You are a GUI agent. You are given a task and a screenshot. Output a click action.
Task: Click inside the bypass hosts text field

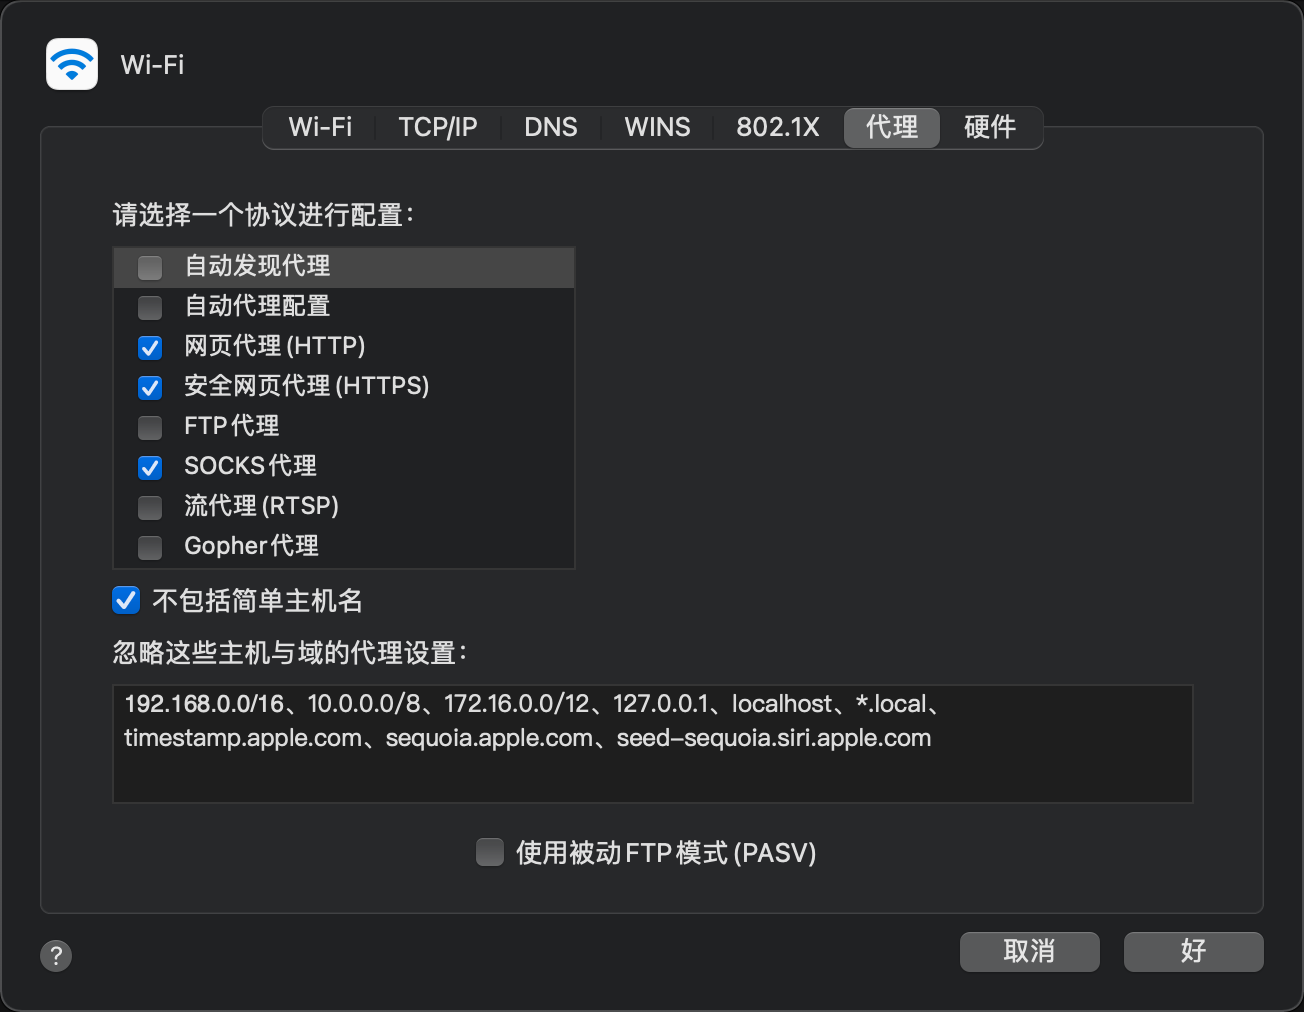tap(652, 770)
